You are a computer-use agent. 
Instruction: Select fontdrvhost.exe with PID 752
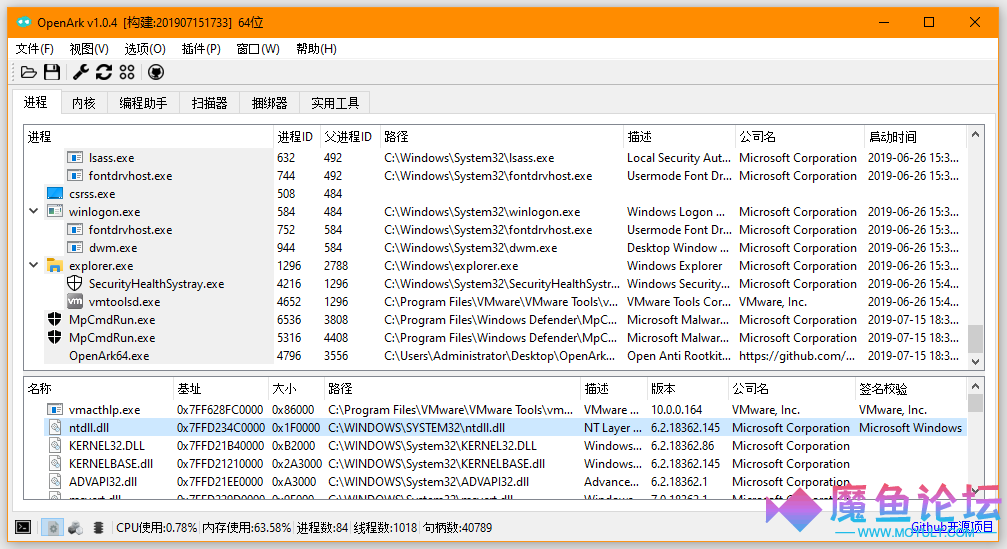click(495, 230)
